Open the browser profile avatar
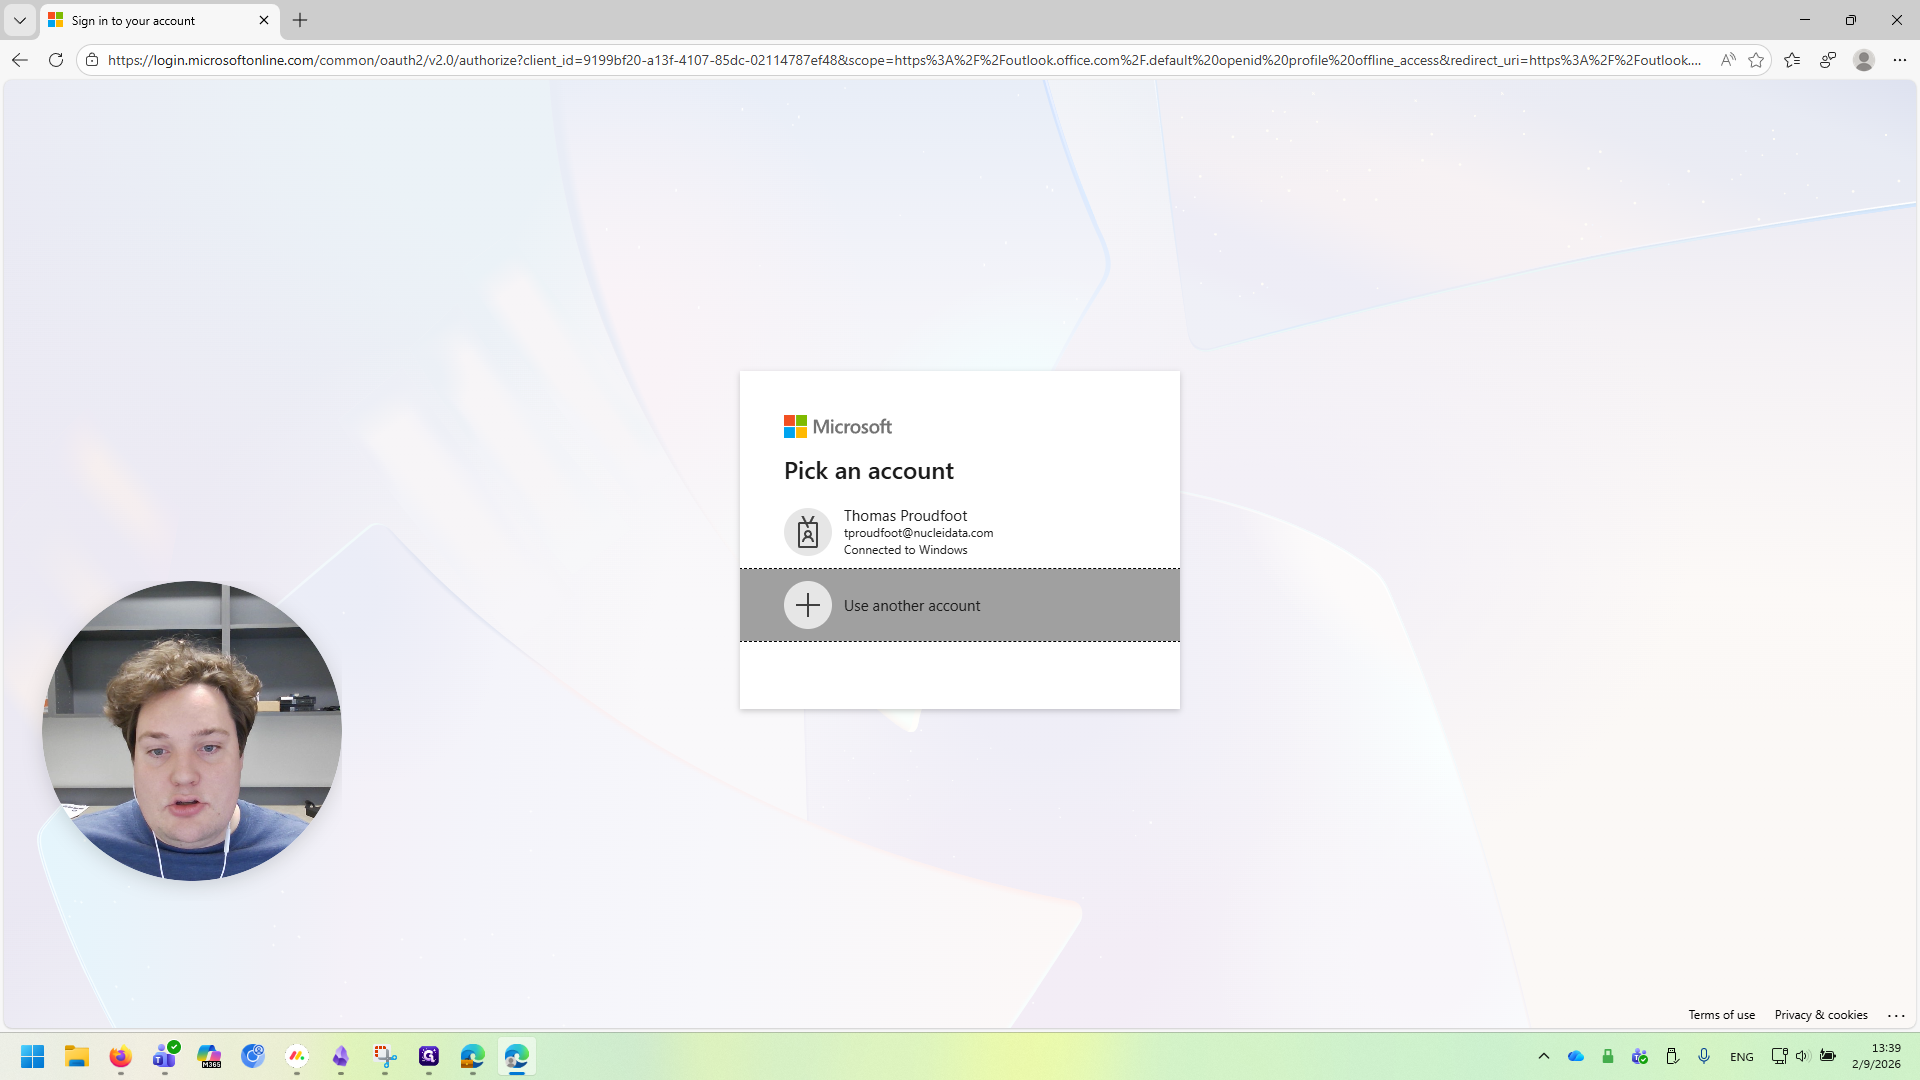This screenshot has width=1920, height=1080. 1864,60
